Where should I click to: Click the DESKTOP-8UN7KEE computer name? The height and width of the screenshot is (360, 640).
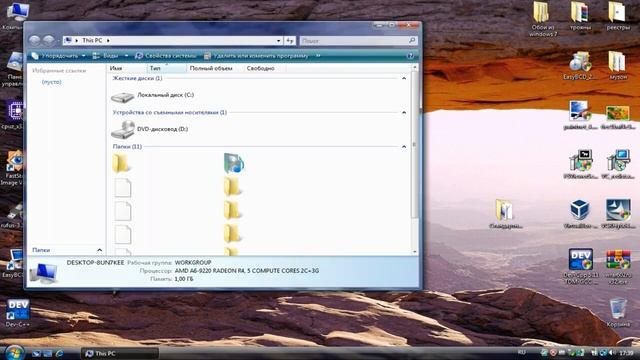[x=95, y=263]
